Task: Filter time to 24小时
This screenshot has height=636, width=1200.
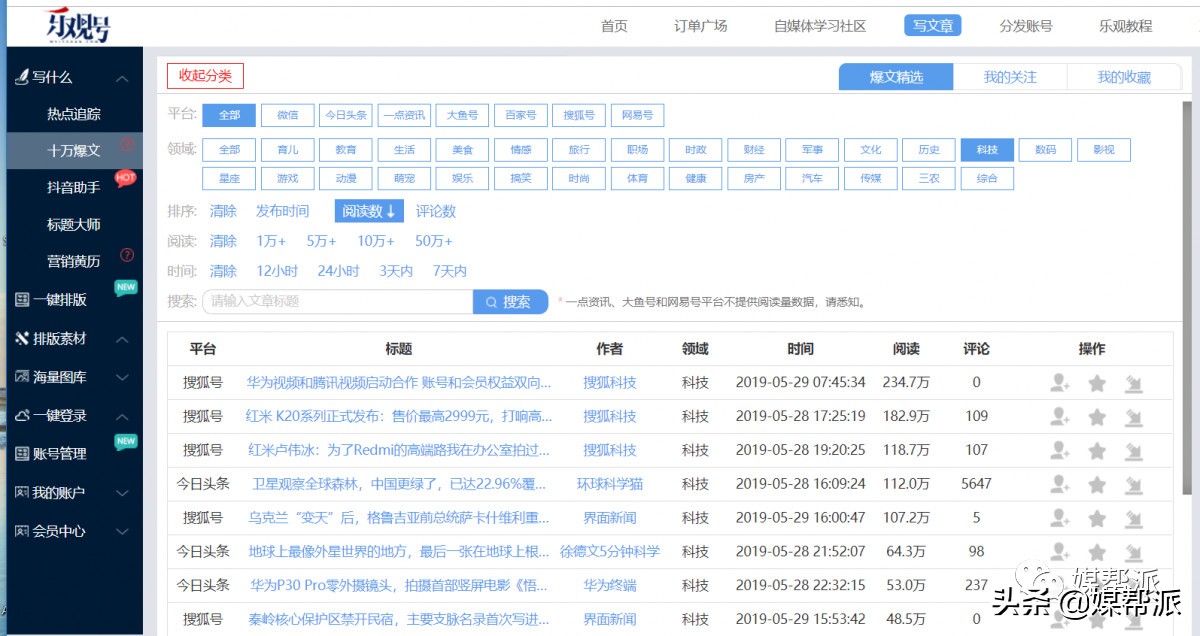Action: (338, 271)
